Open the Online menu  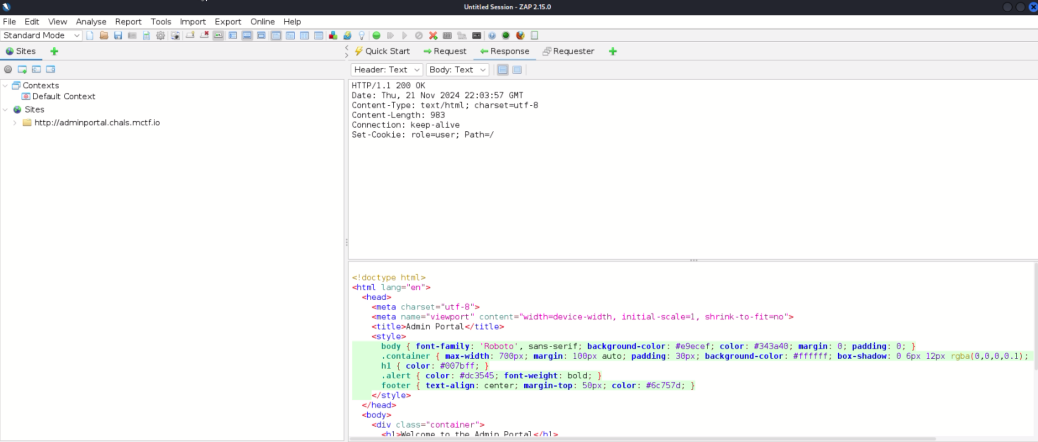263,22
